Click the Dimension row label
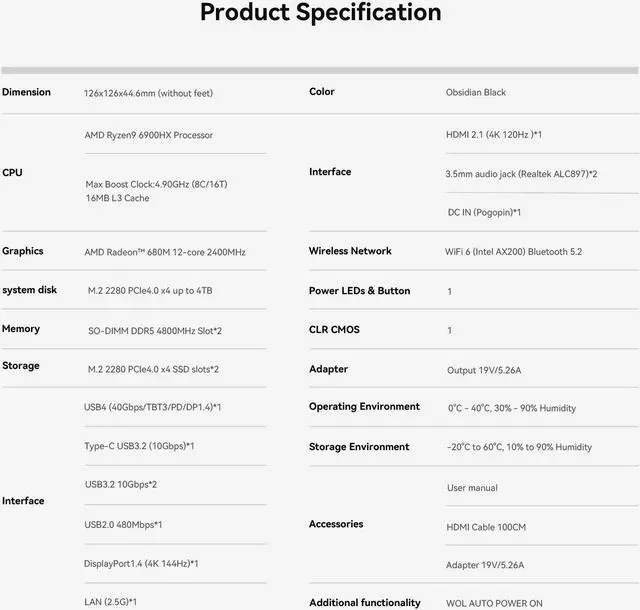The image size is (640, 610). (26, 92)
